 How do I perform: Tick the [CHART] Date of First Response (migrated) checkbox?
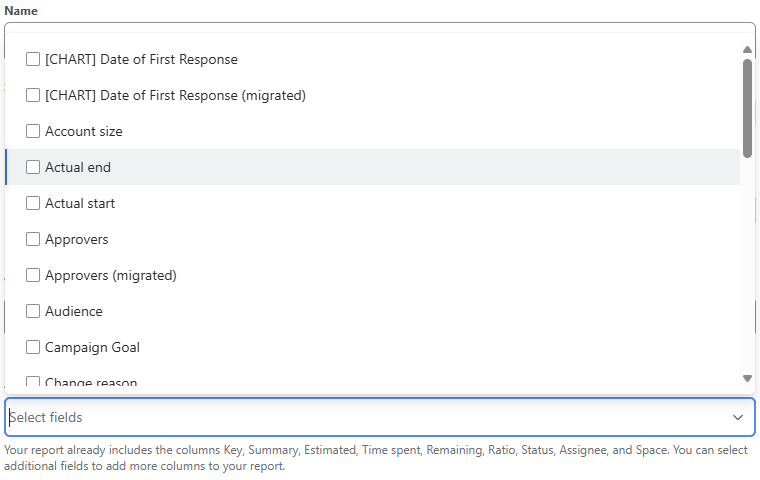[x=33, y=95]
